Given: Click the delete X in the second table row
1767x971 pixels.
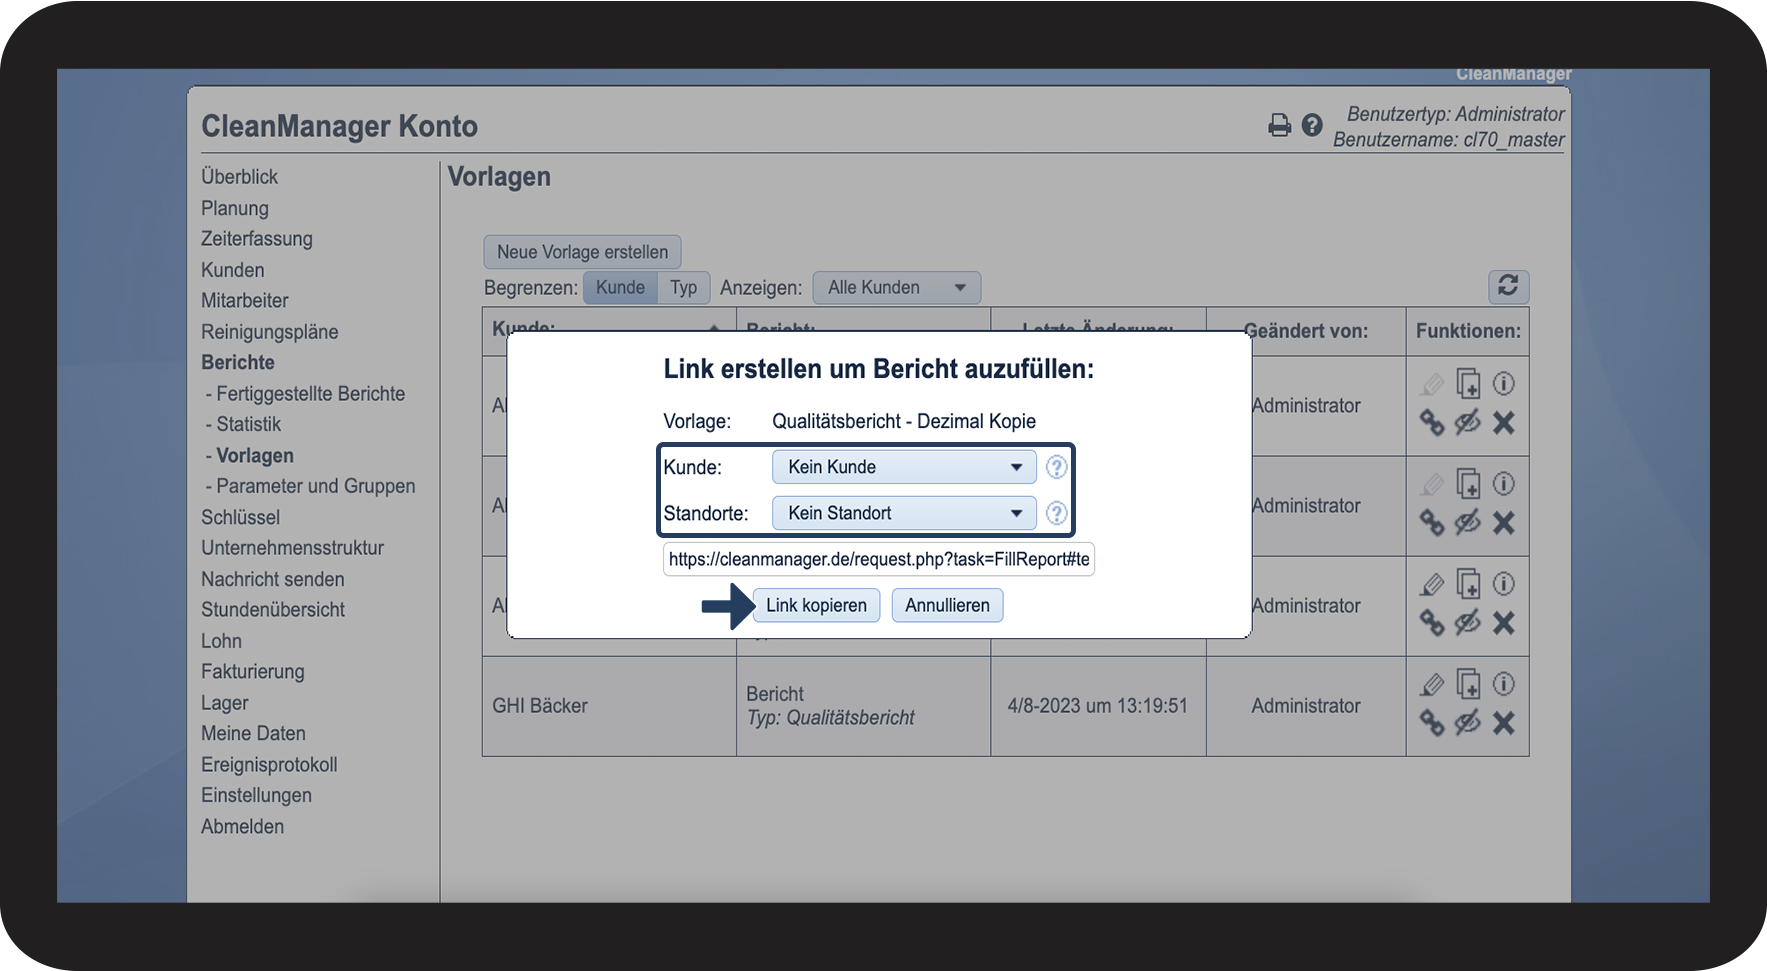Looking at the screenshot, I should point(1504,523).
